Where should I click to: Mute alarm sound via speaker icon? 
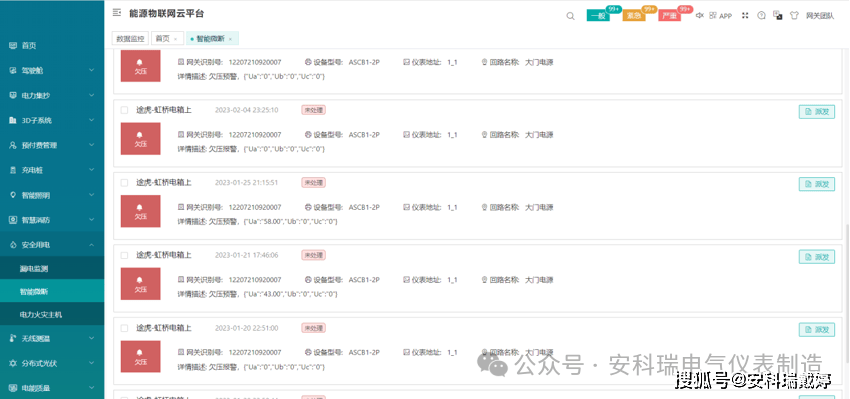[699, 16]
